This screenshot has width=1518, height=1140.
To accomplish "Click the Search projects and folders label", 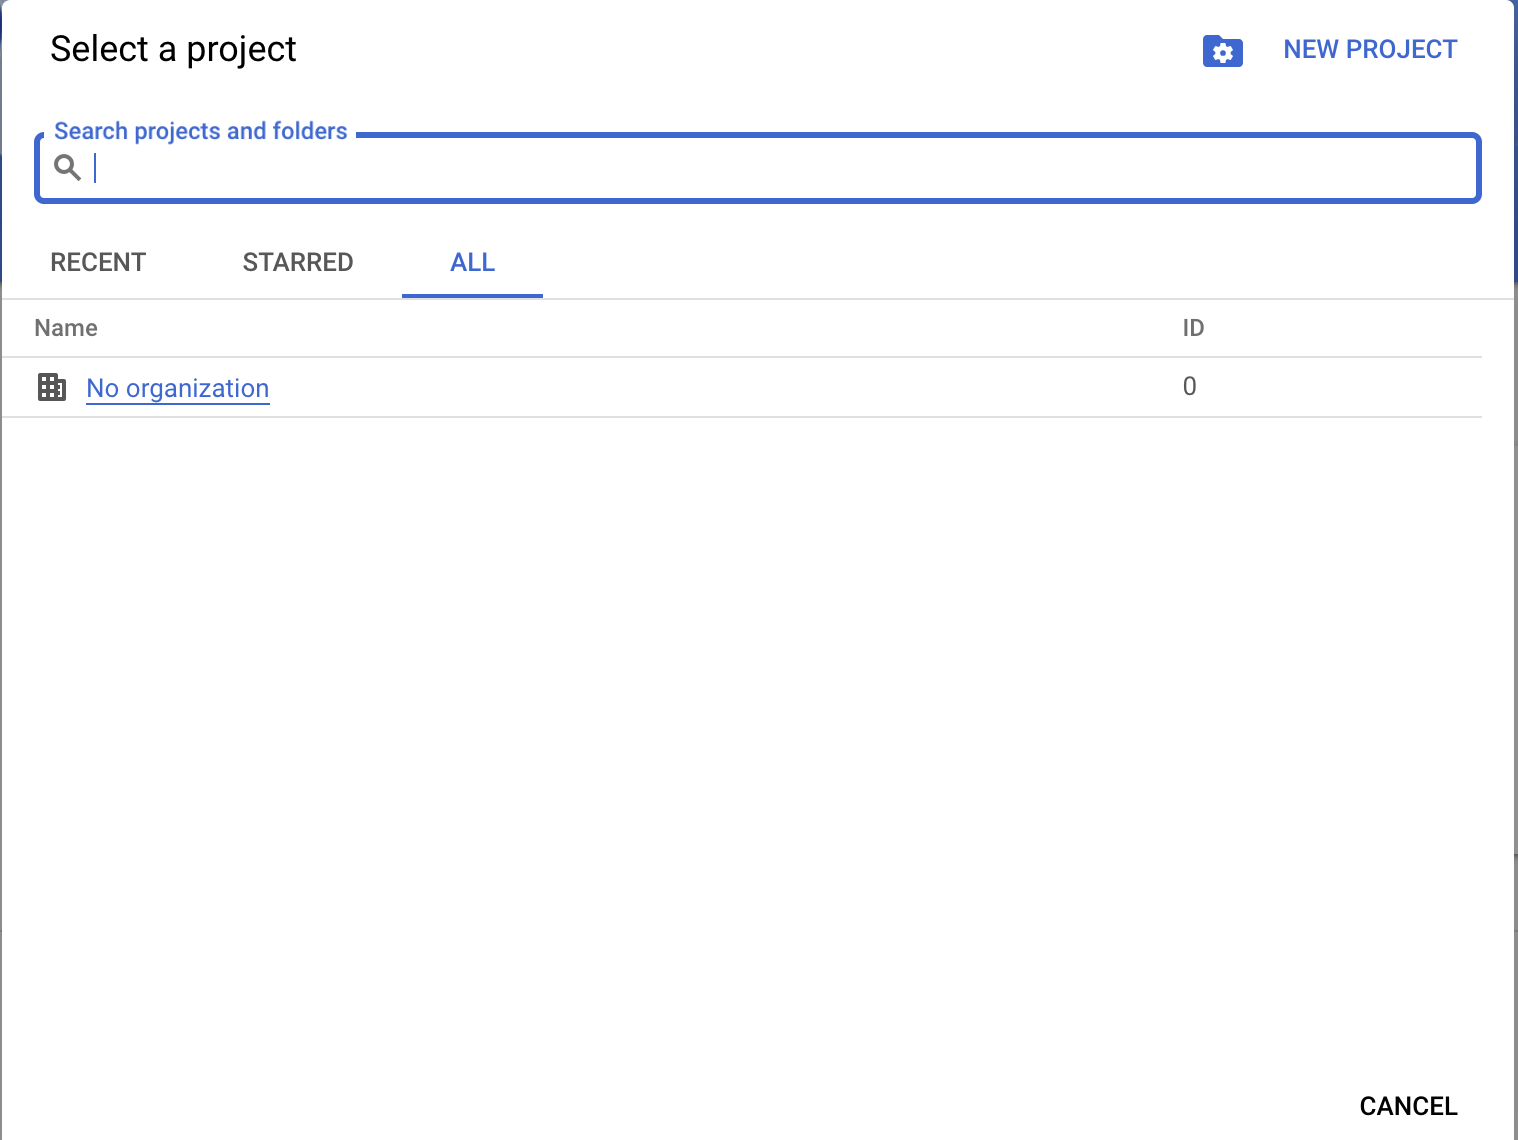I will [x=201, y=130].
